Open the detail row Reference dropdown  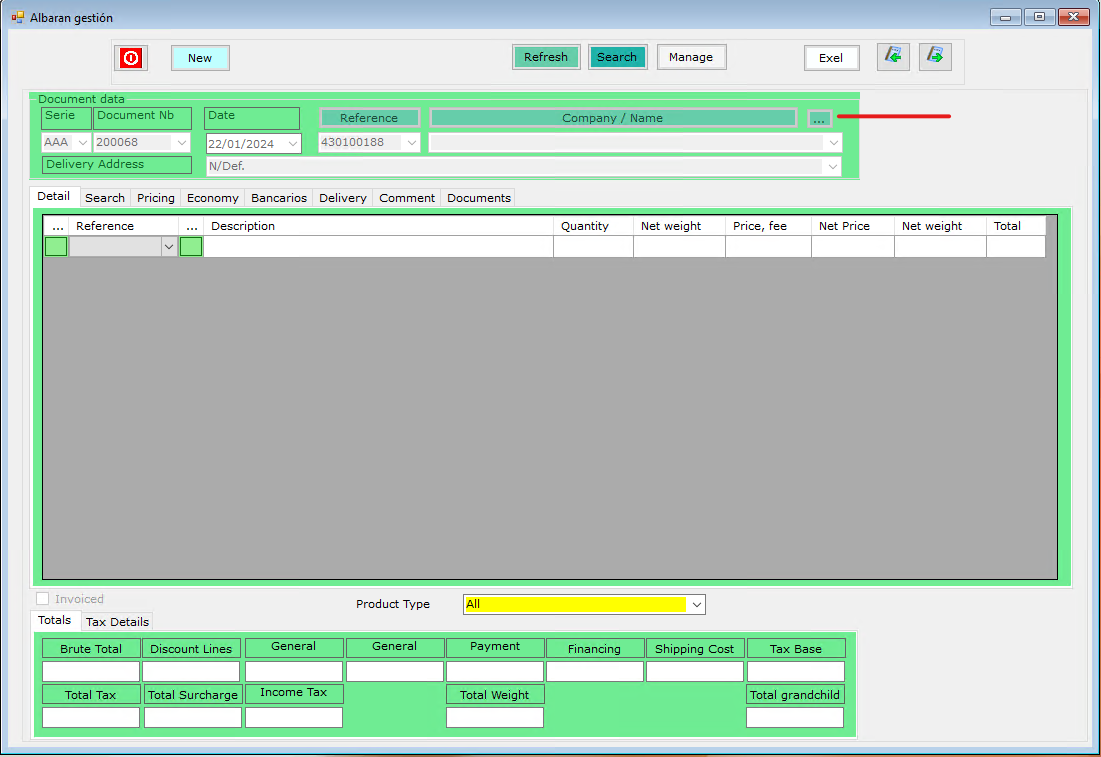coord(169,246)
